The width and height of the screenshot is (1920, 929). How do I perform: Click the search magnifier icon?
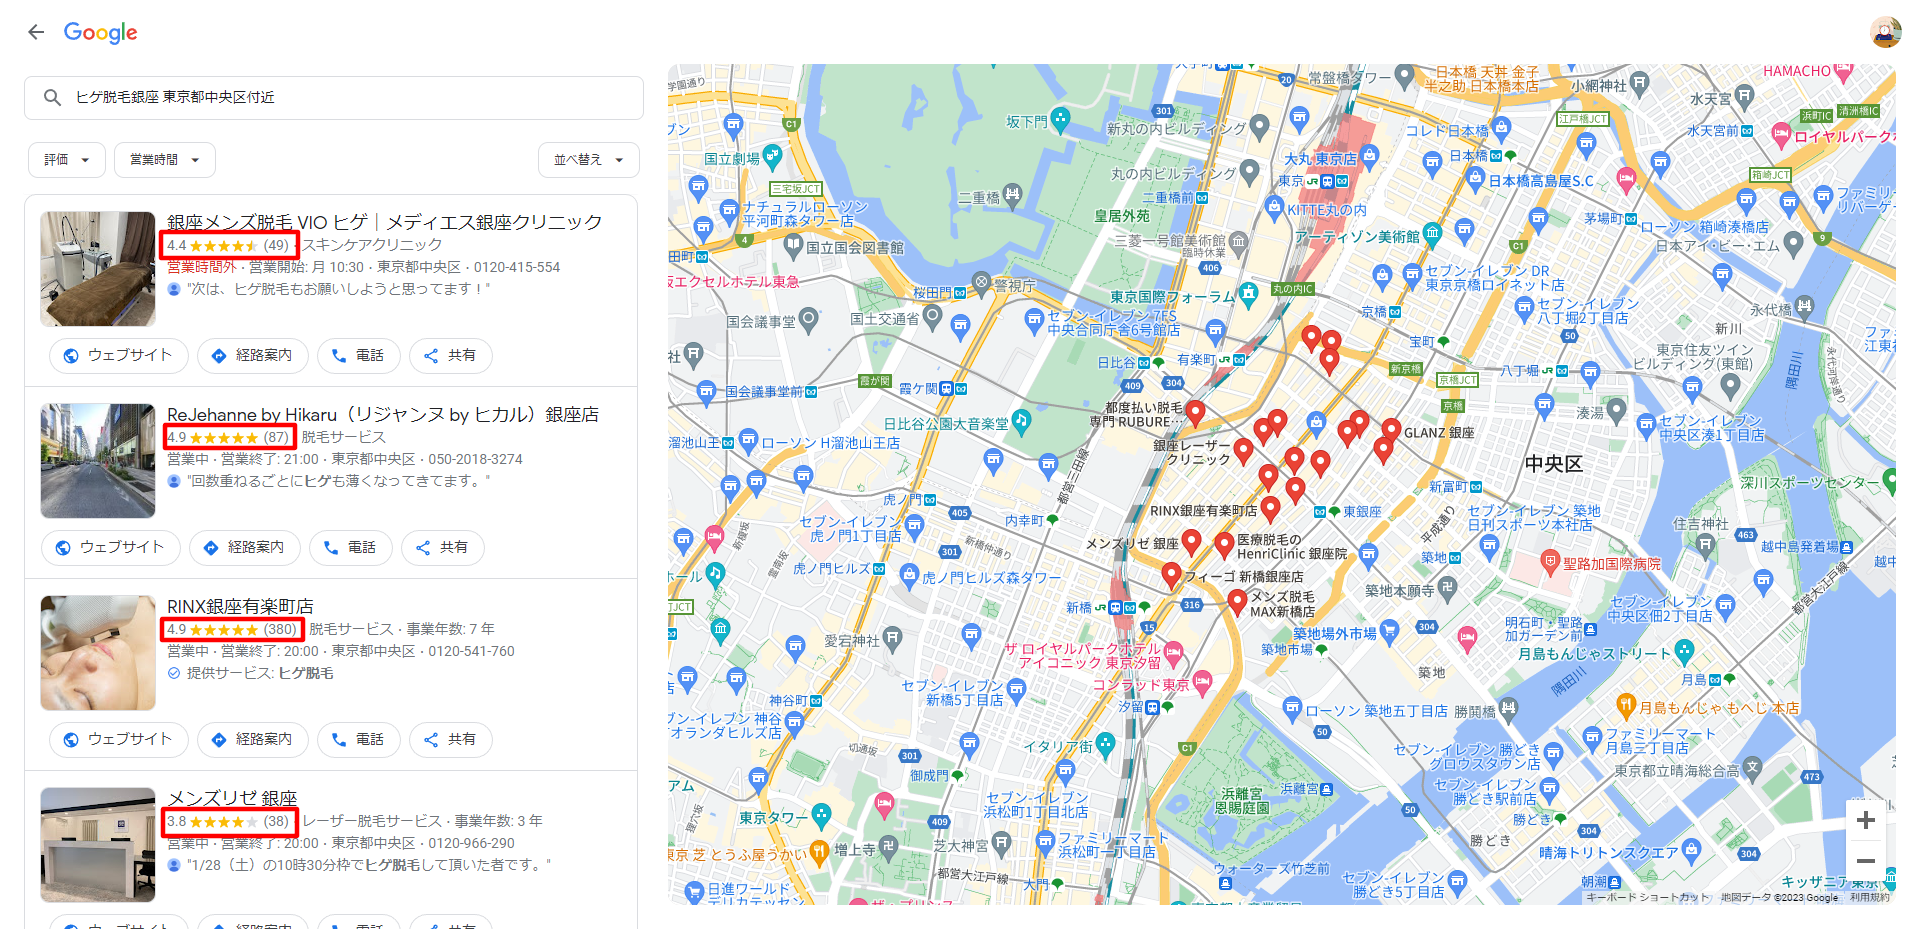pyautogui.click(x=52, y=97)
